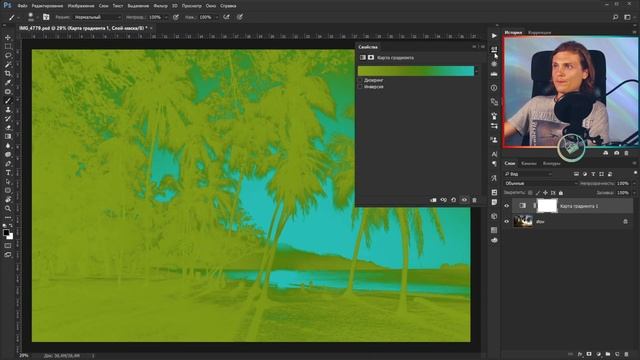Image resolution: width=640 pixels, height=360 pixels.
Task: Collapse the Свойства panel with double arrows
Action: [x=474, y=47]
